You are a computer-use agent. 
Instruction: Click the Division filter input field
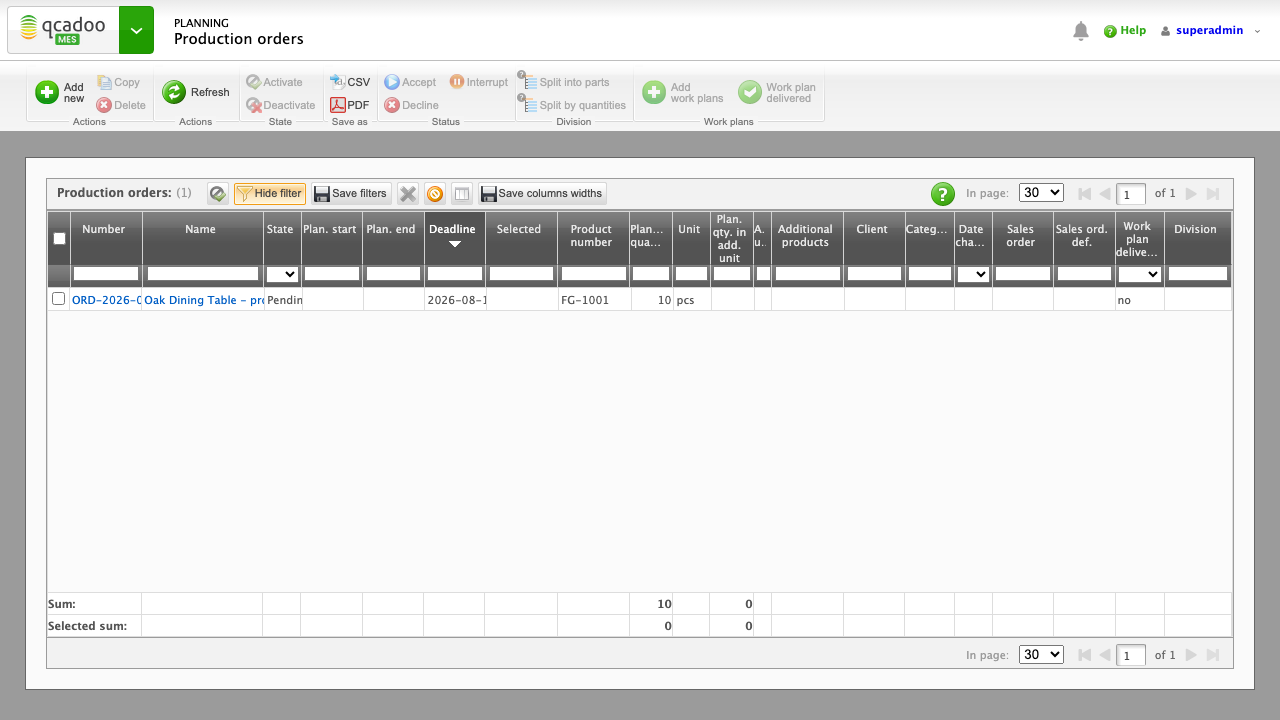click(x=1198, y=274)
